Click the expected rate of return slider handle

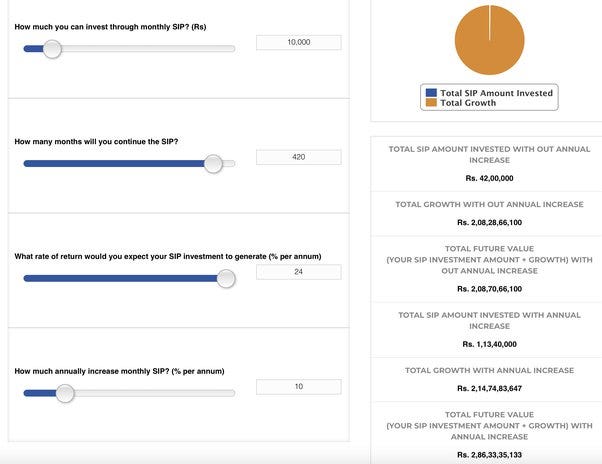pos(226,279)
